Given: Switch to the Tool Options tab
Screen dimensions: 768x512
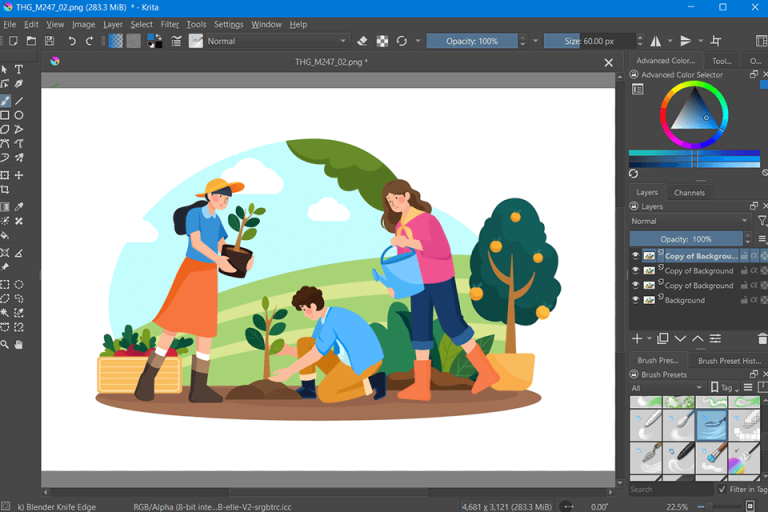Looking at the screenshot, I should tap(721, 61).
